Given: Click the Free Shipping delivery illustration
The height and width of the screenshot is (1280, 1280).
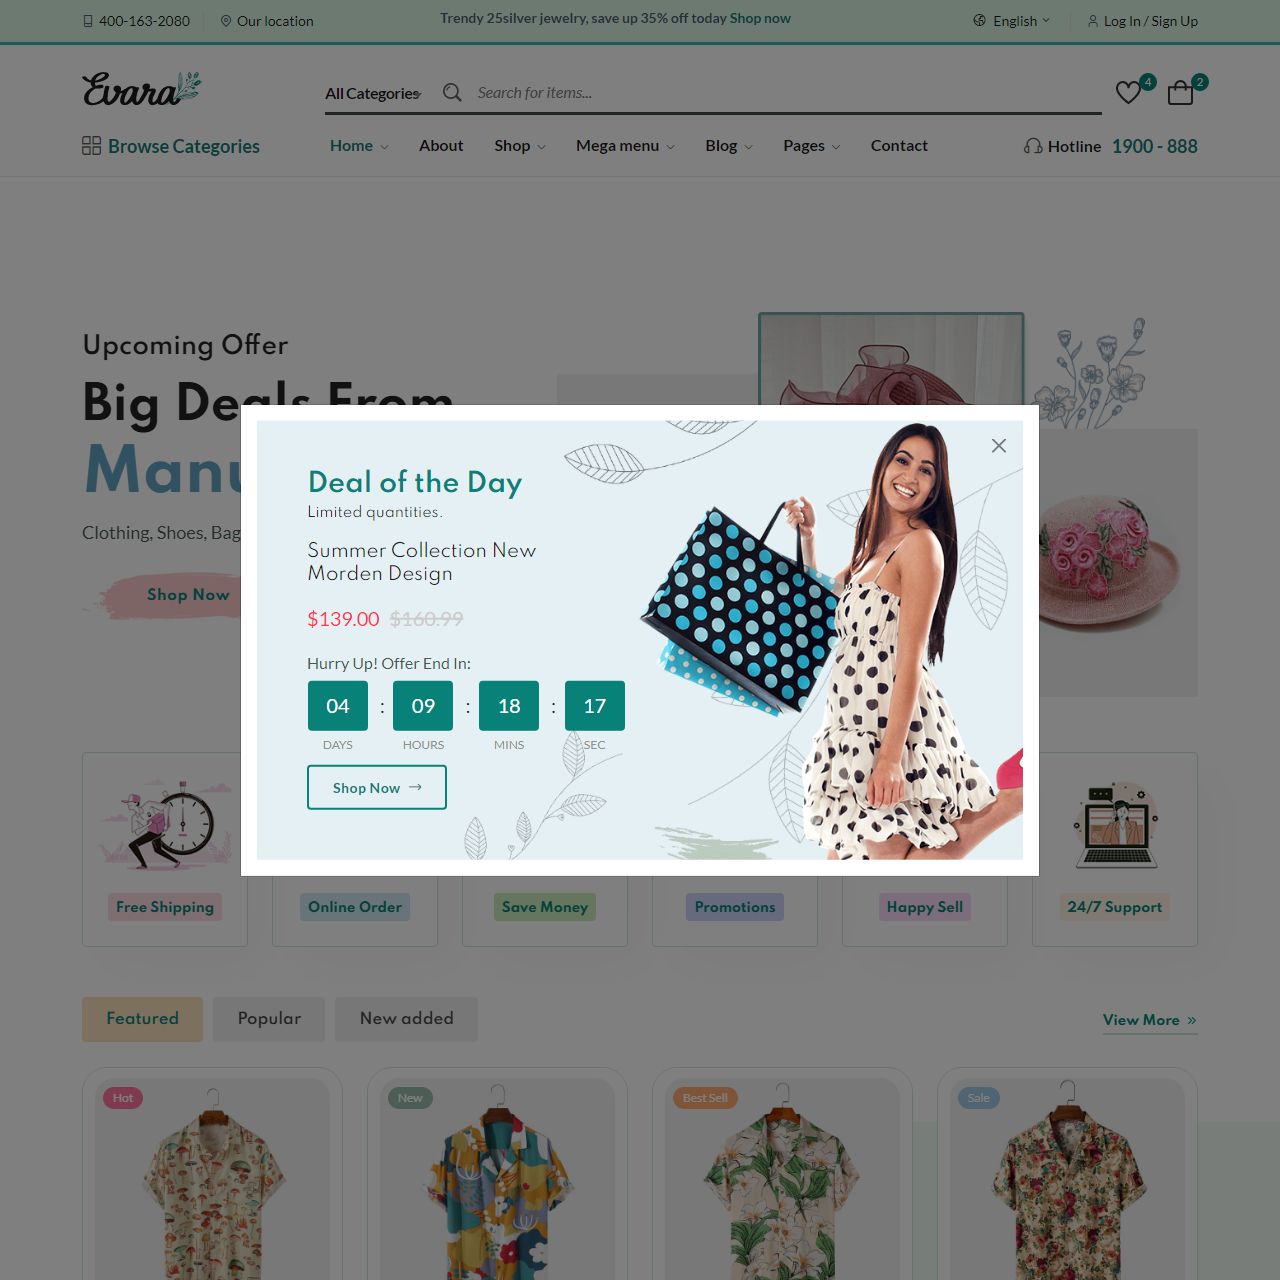Looking at the screenshot, I should 159,824.
